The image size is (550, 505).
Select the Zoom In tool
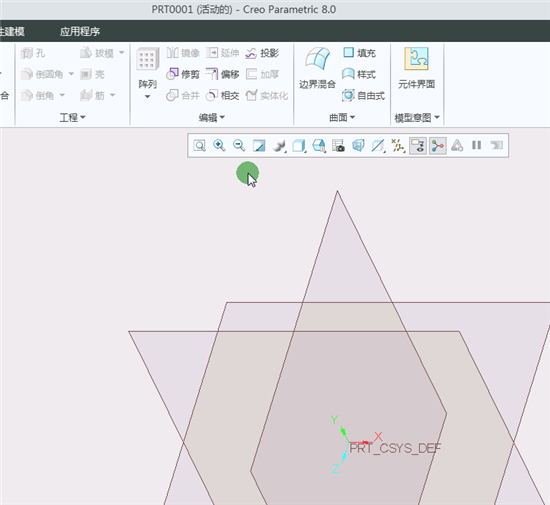(x=219, y=146)
